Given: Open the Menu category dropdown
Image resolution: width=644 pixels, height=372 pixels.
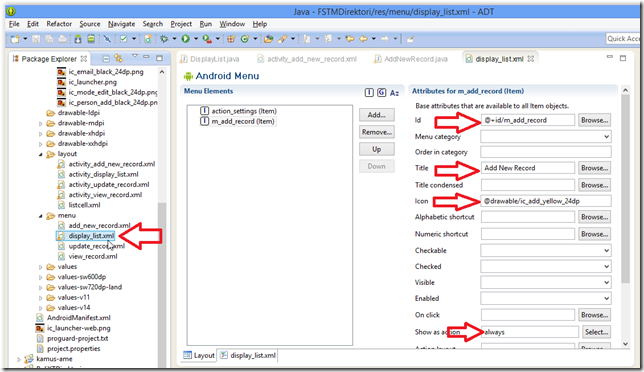Looking at the screenshot, I should coord(546,136).
